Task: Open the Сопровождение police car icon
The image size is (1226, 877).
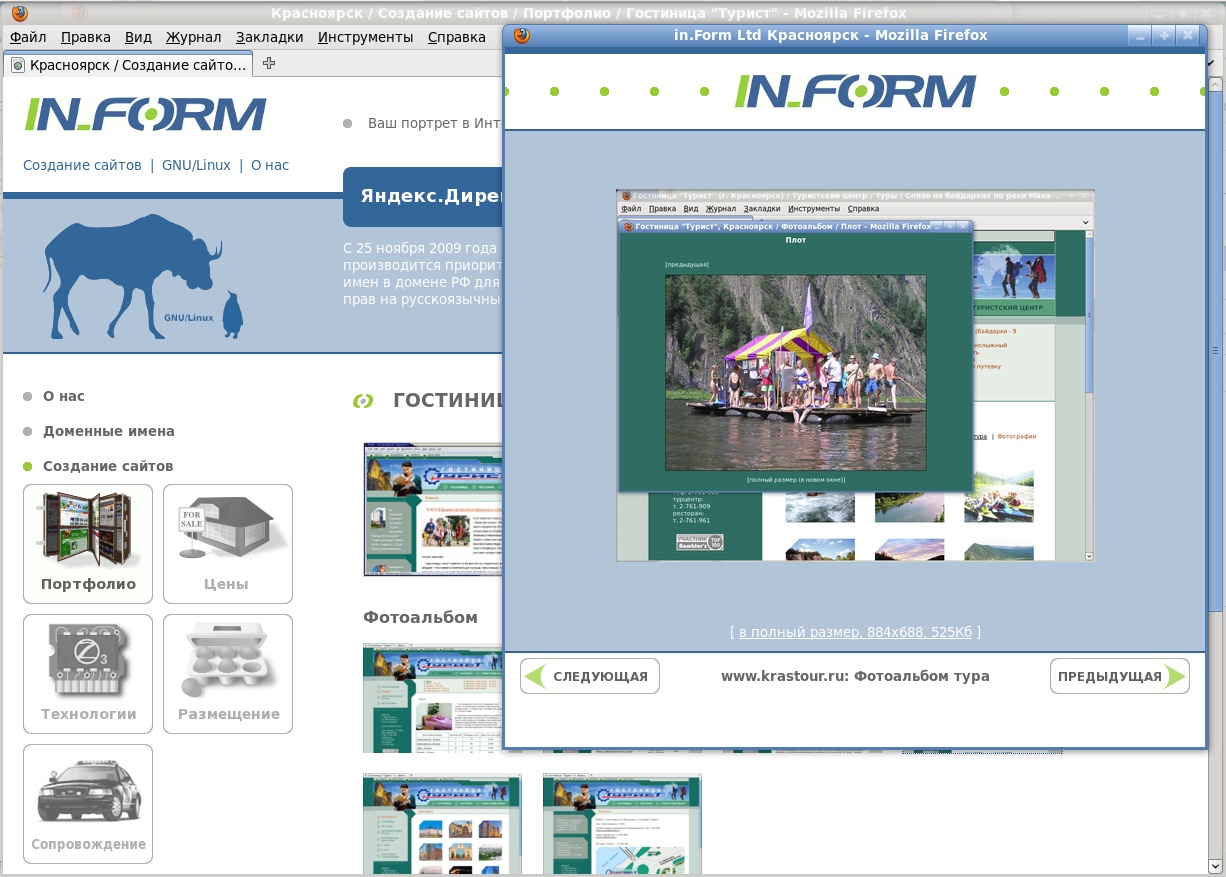Action: point(88,803)
